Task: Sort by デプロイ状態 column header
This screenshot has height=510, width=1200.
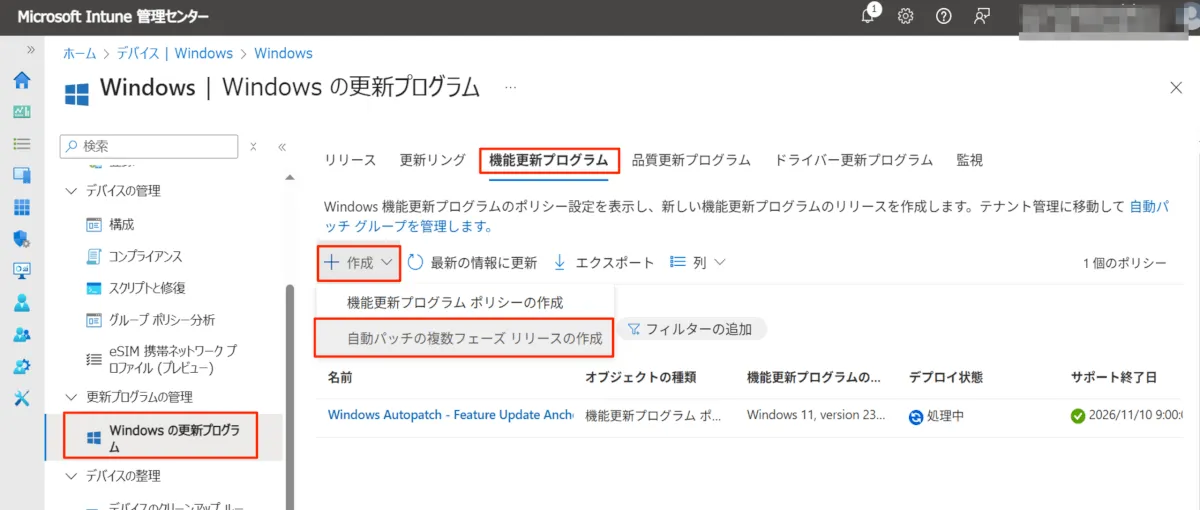Action: [x=946, y=377]
